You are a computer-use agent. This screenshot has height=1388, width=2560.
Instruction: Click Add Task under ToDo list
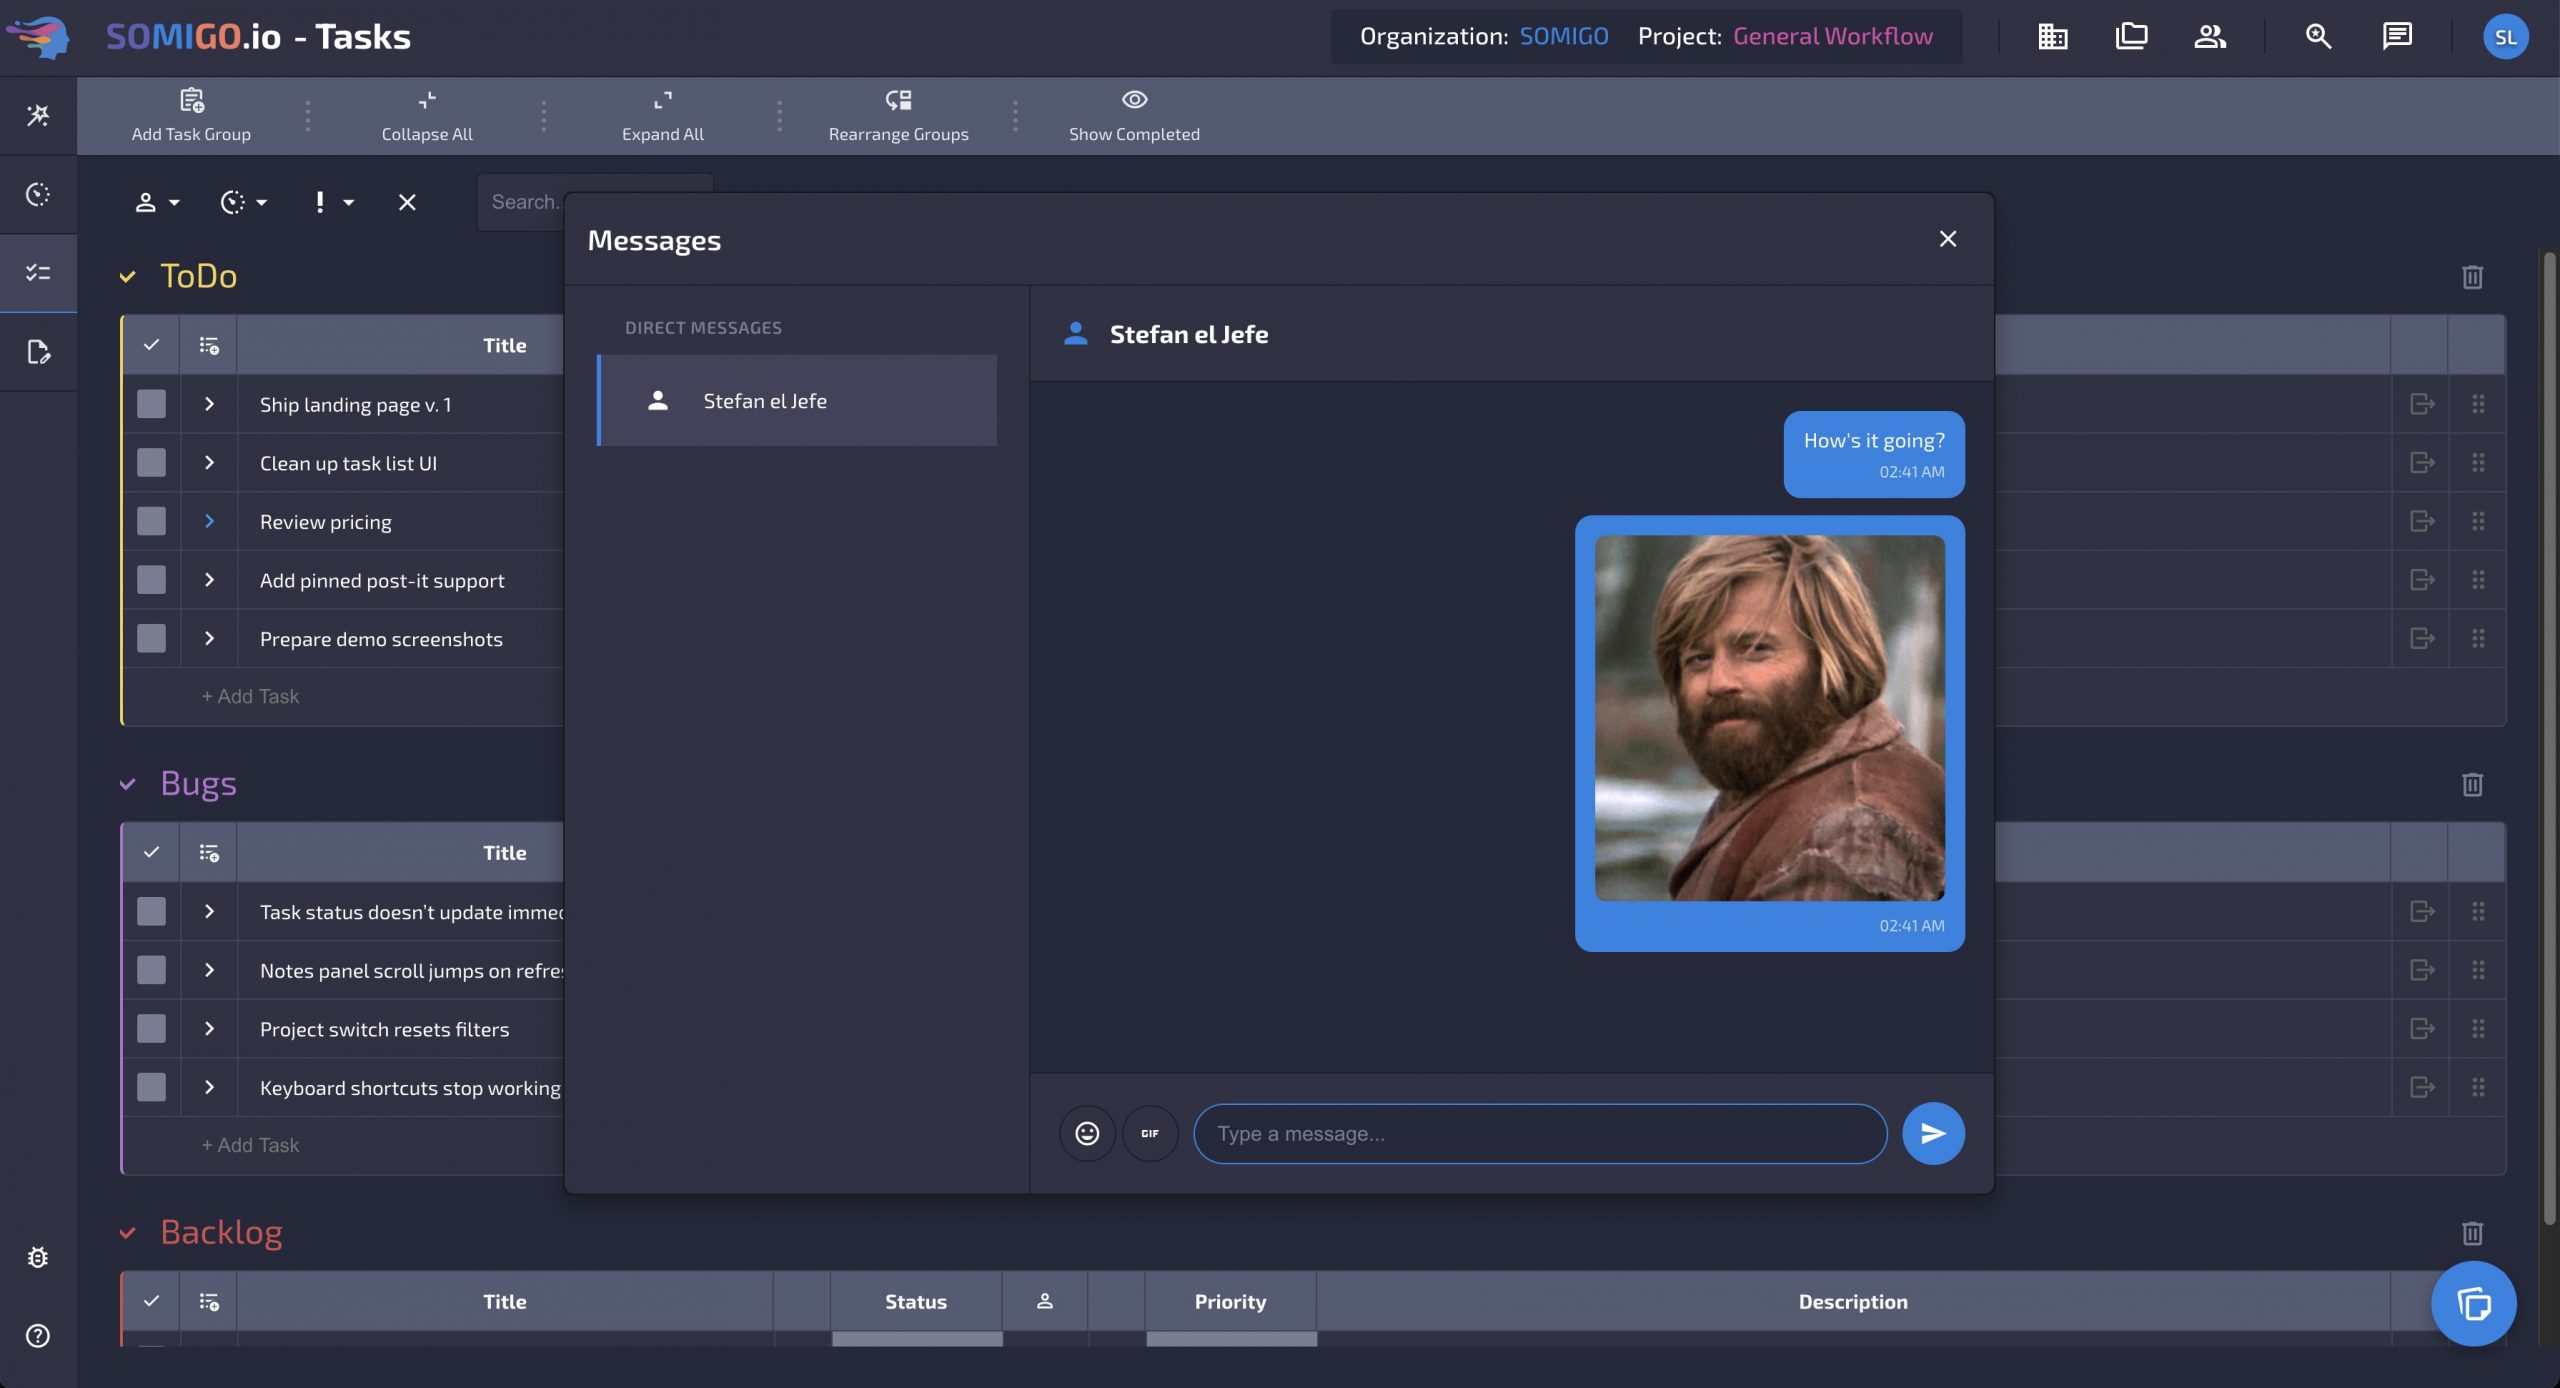pos(250,696)
